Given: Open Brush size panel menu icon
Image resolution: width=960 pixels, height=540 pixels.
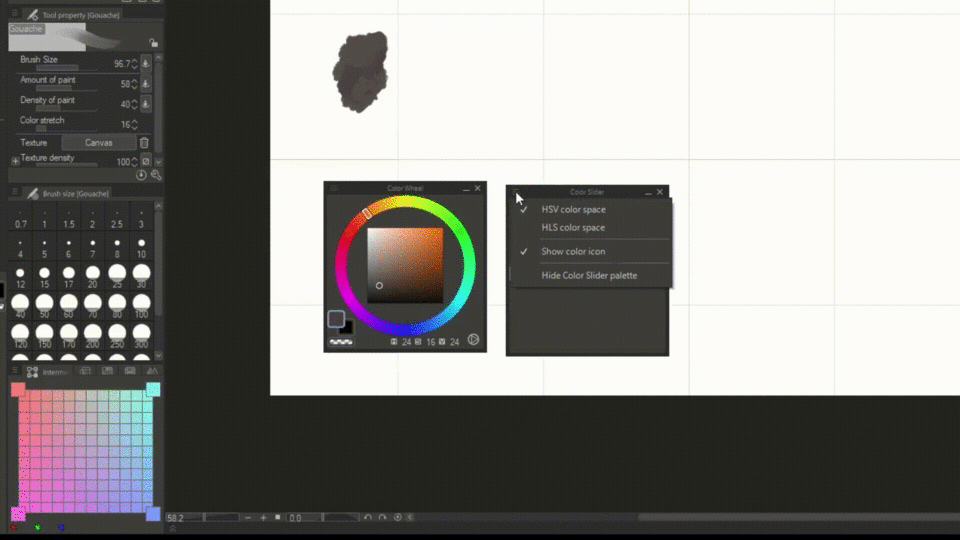Looking at the screenshot, I should 15,193.
